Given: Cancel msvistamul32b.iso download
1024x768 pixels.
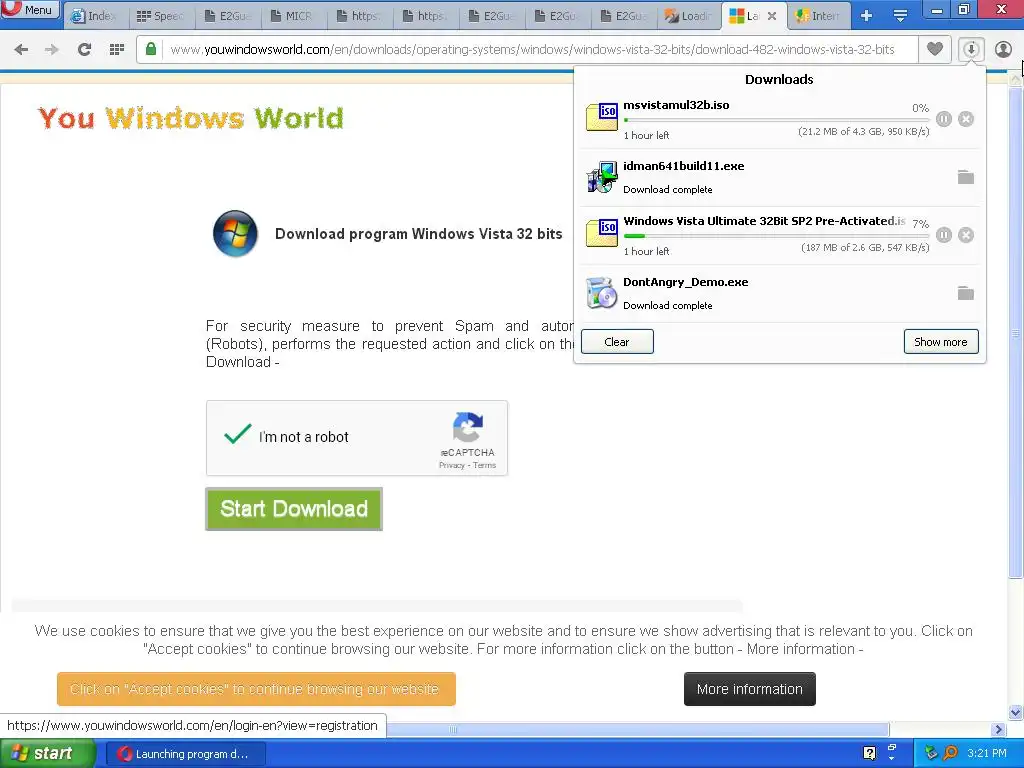Looking at the screenshot, I should click(x=966, y=119).
